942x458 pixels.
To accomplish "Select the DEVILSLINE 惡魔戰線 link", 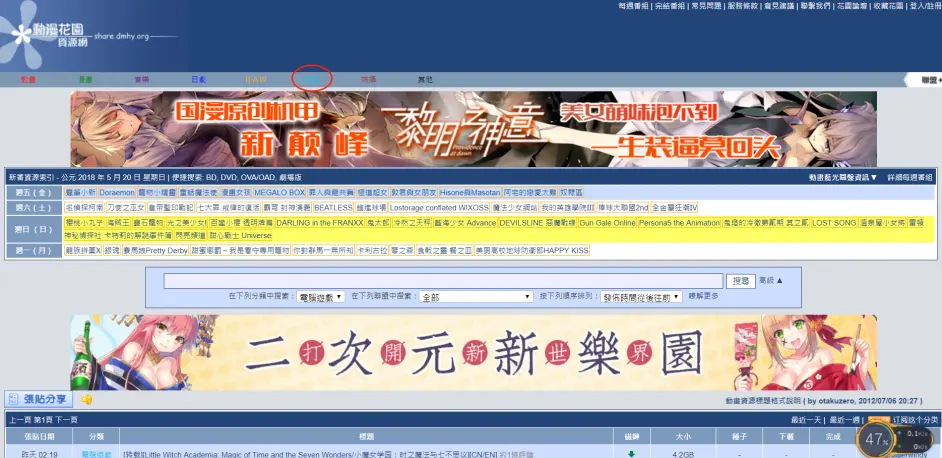I will pyautogui.click(x=537, y=223).
